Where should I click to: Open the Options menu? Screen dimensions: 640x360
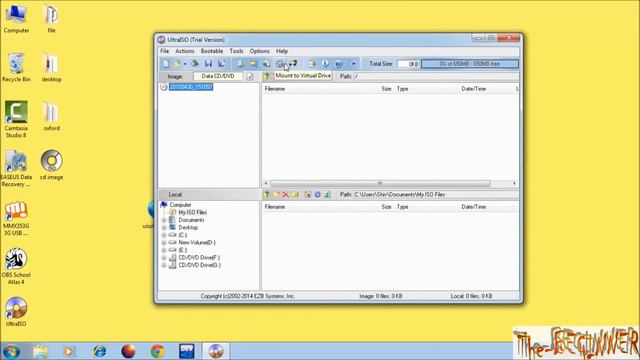pos(260,51)
